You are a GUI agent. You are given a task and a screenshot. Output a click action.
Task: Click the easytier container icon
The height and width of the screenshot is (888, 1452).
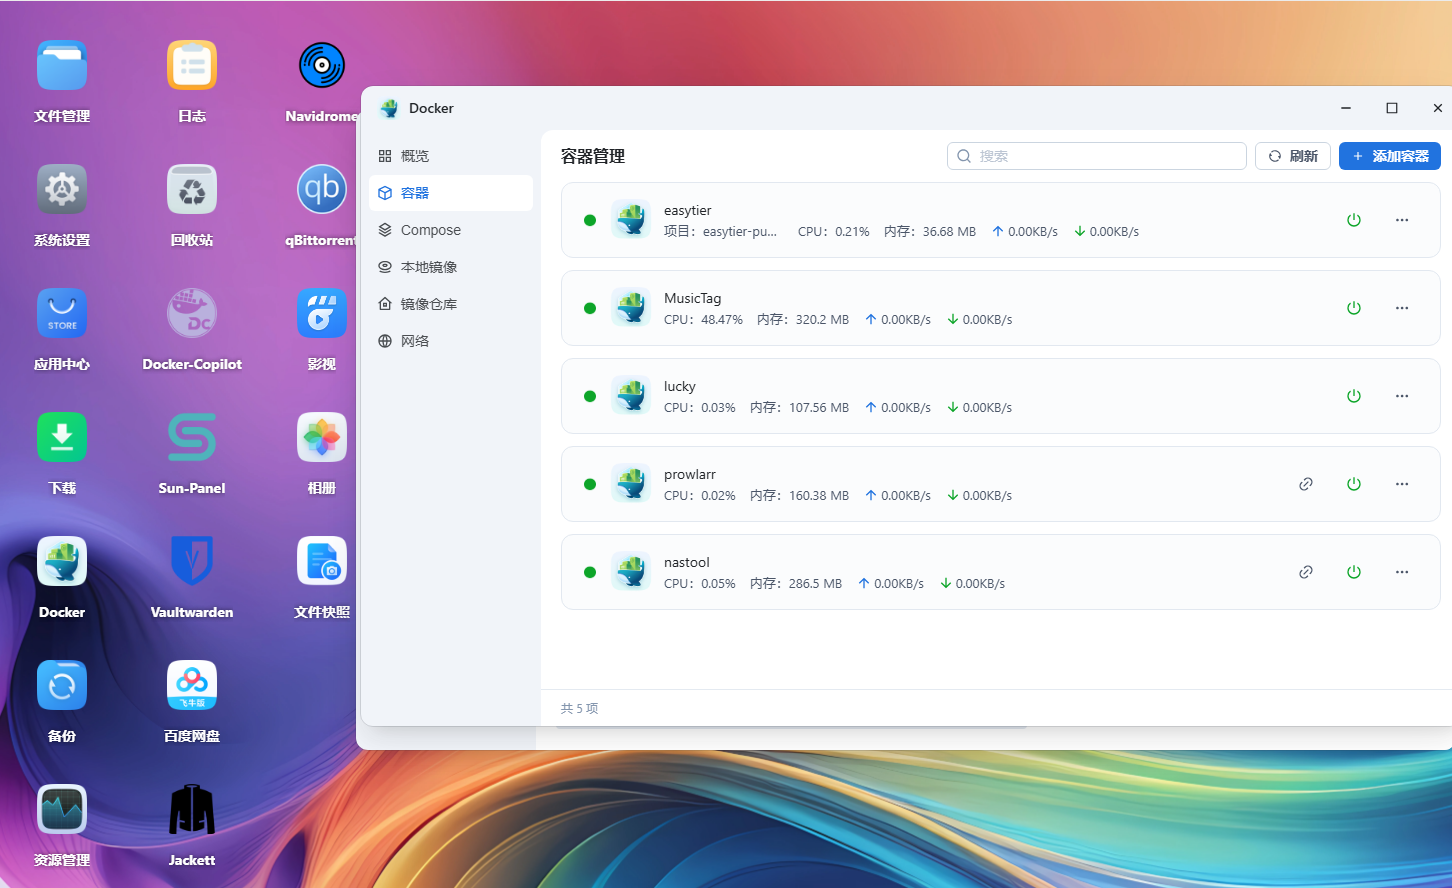(x=631, y=220)
